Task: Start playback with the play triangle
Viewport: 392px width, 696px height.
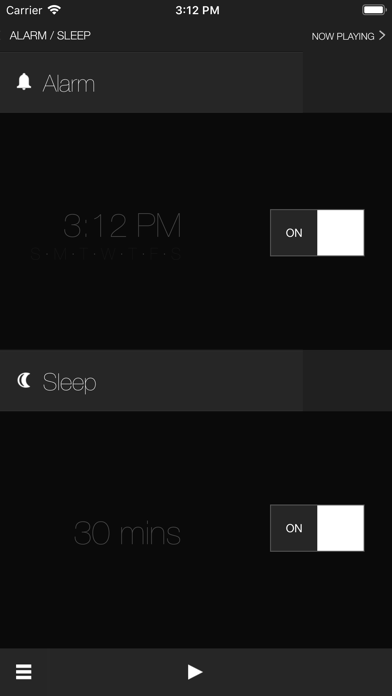Action: click(195, 672)
